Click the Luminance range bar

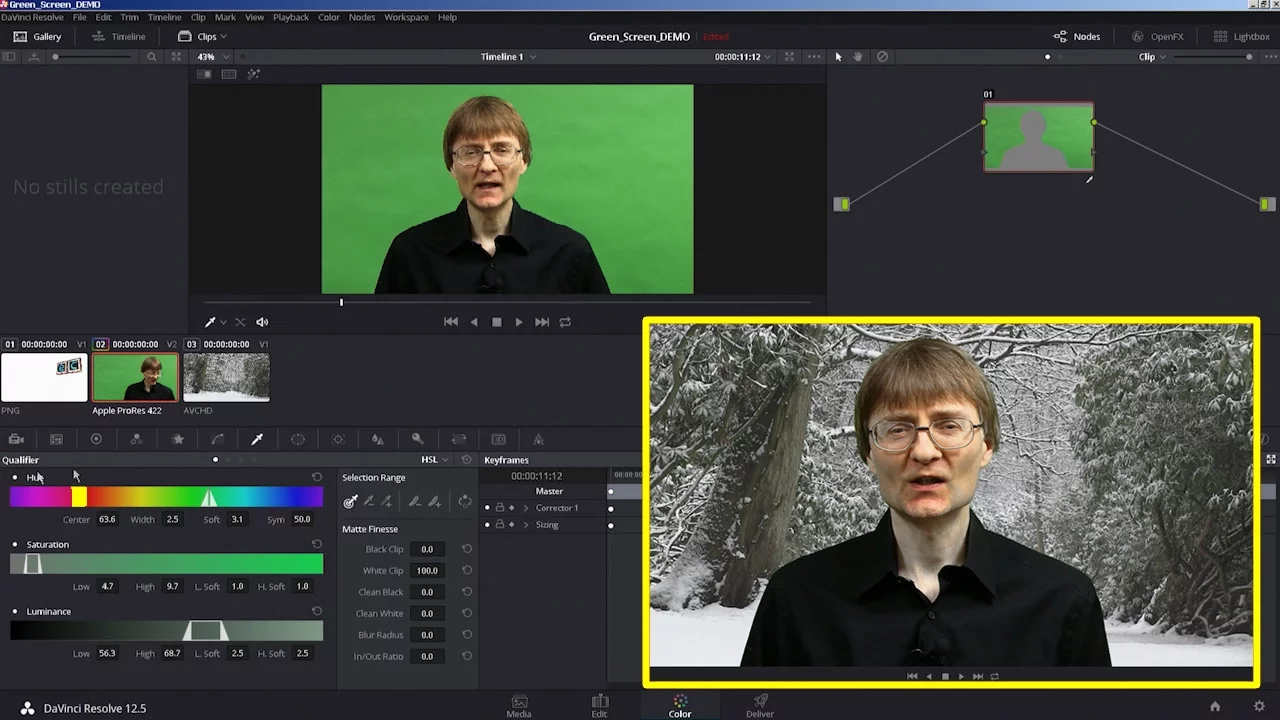(167, 631)
